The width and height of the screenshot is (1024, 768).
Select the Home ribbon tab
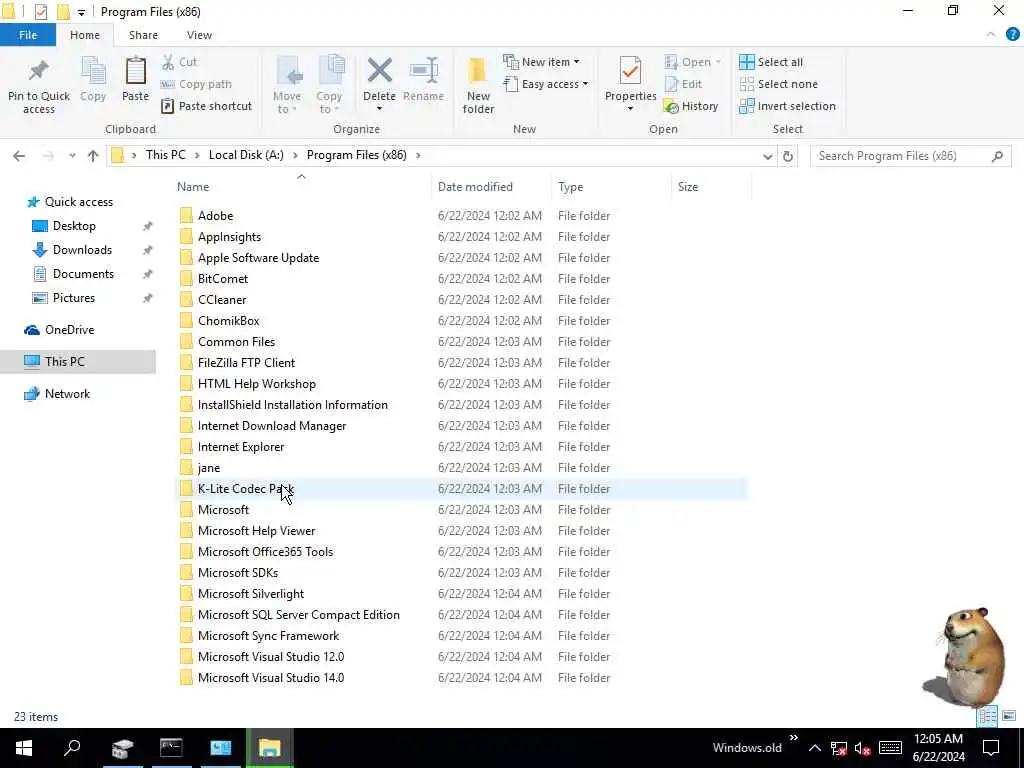pos(85,35)
